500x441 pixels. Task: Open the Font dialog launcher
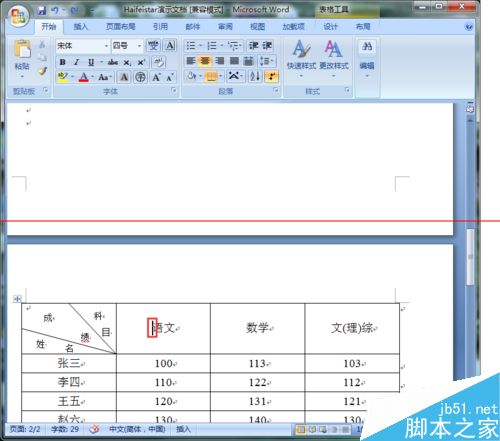[173, 90]
